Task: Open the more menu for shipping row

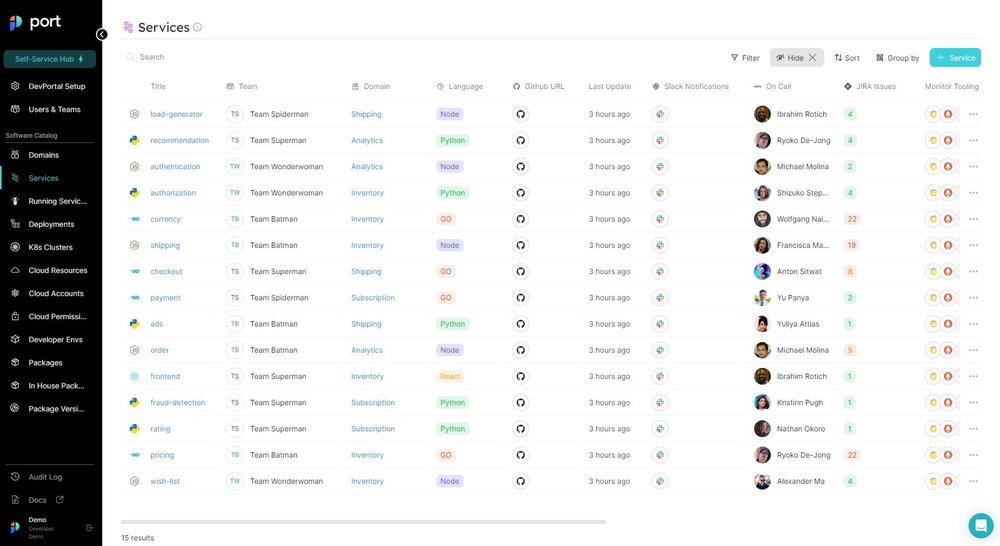Action: pos(973,245)
